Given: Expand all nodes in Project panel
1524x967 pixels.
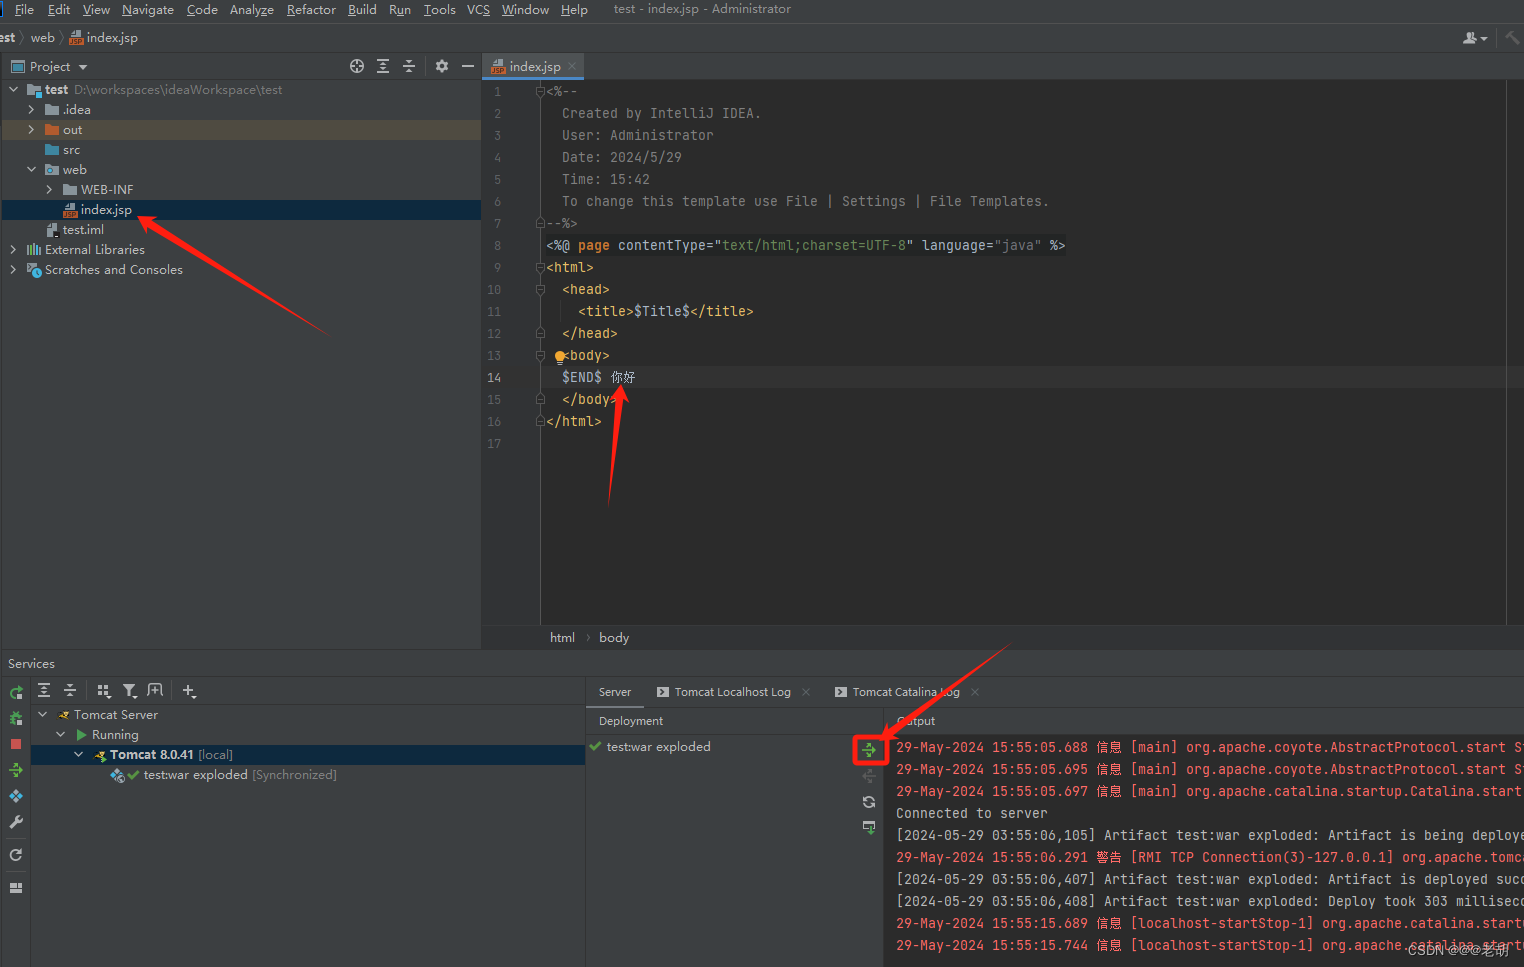Looking at the screenshot, I should (383, 66).
